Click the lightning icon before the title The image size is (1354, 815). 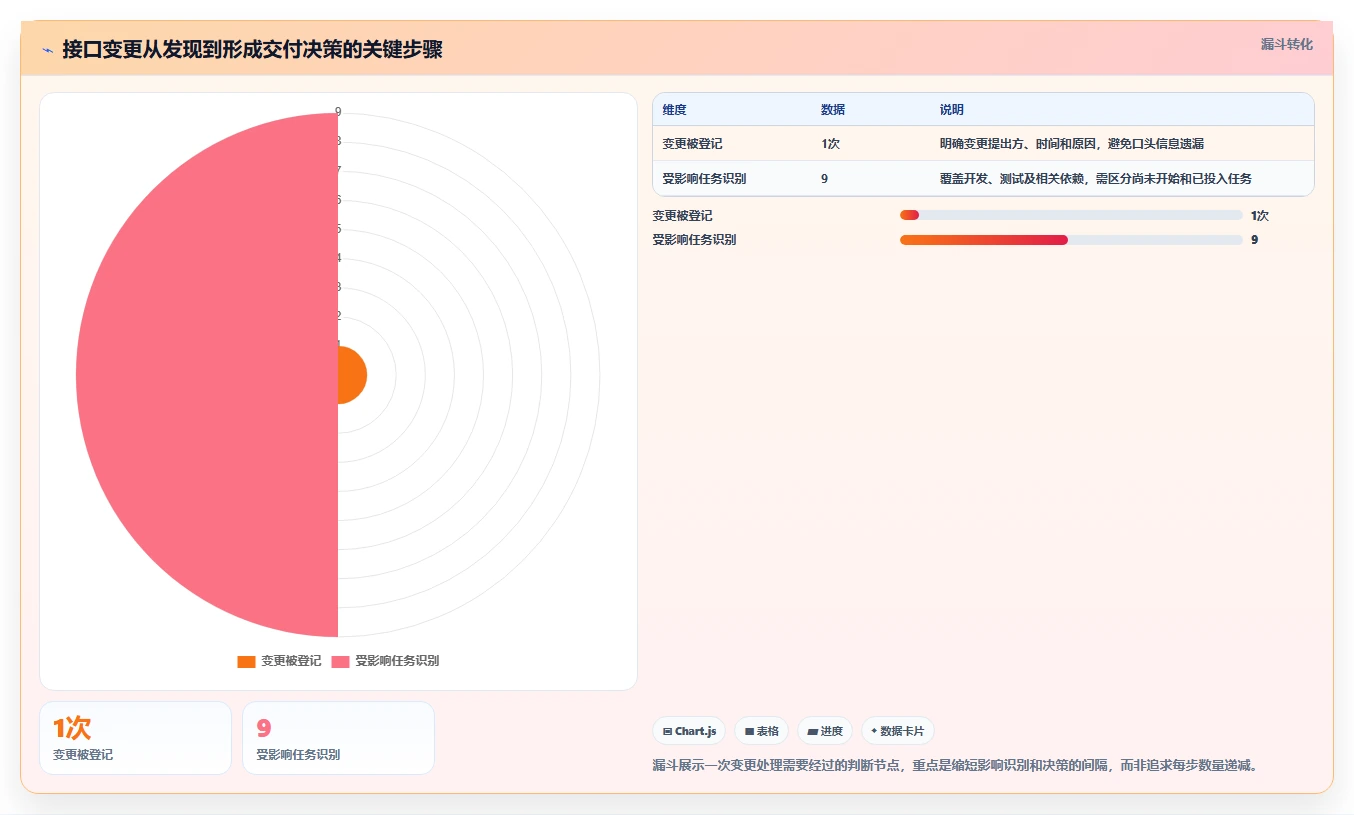pyautogui.click(x=47, y=50)
